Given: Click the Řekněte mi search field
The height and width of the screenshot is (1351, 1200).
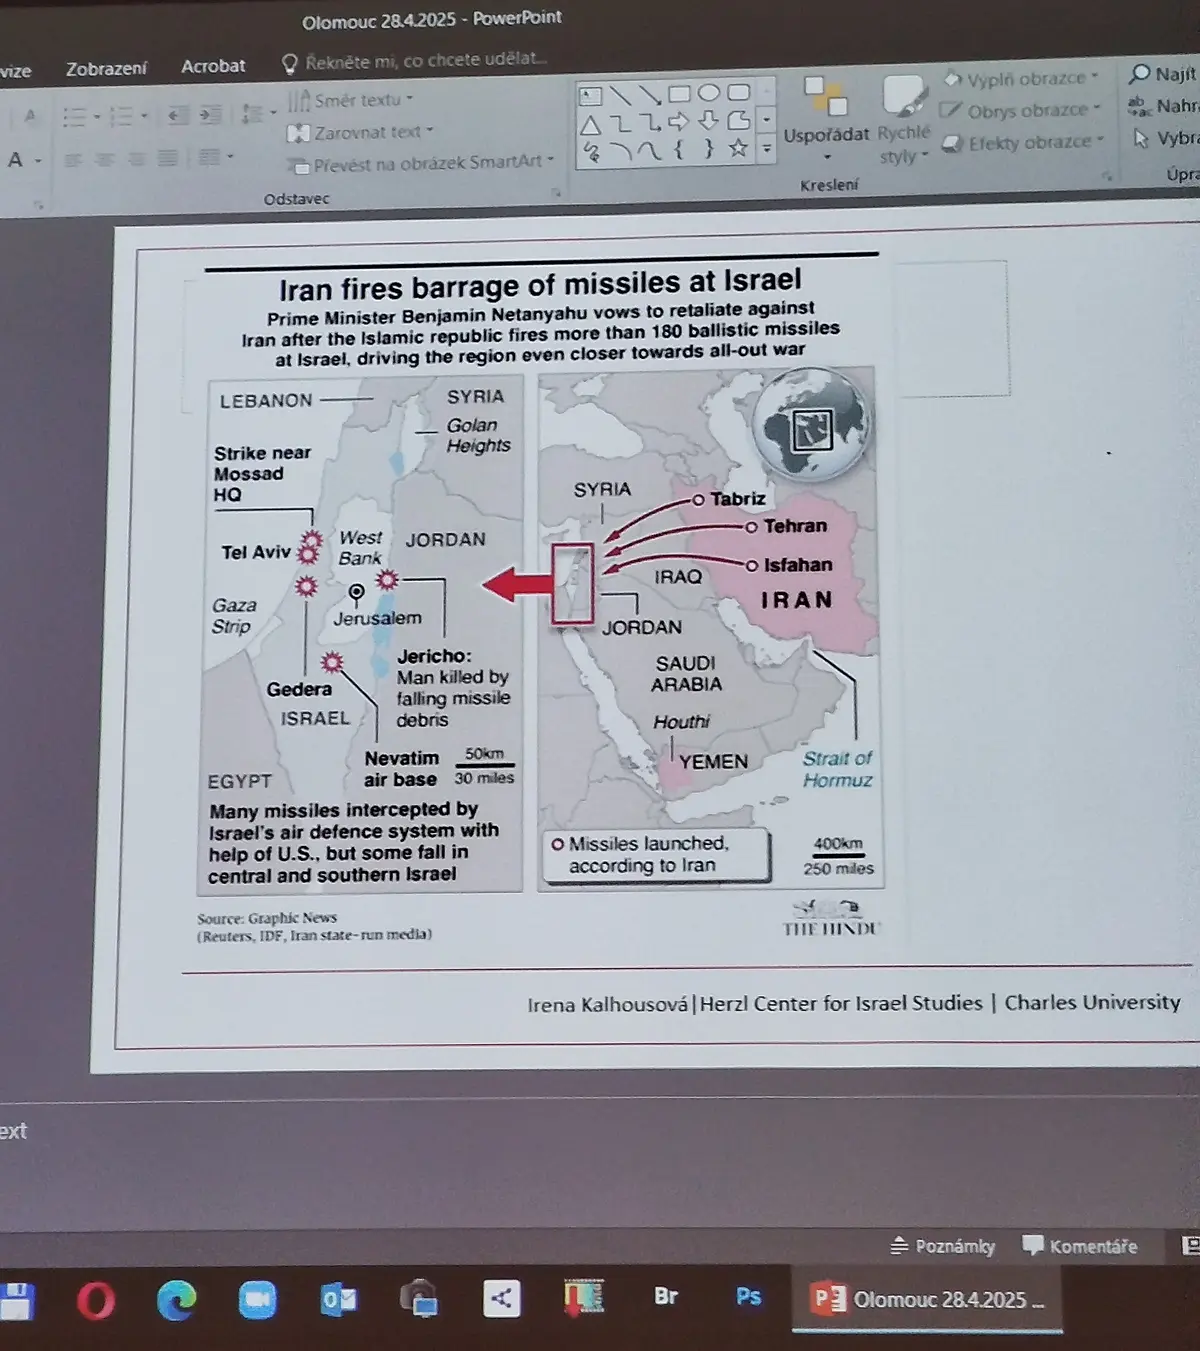Looking at the screenshot, I should (415, 61).
